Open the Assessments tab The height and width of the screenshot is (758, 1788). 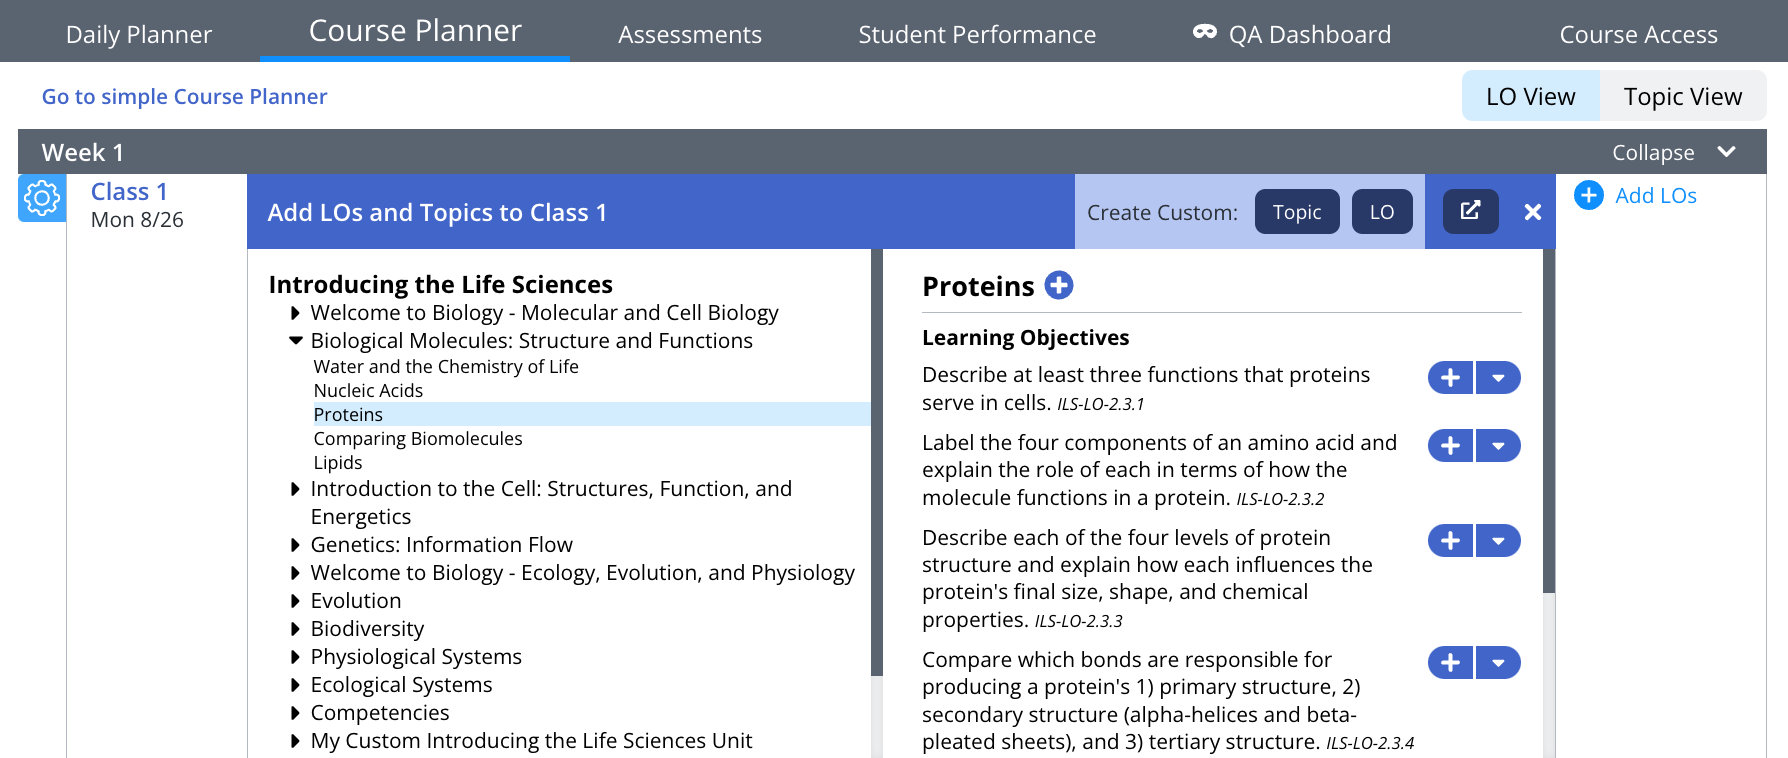(689, 34)
